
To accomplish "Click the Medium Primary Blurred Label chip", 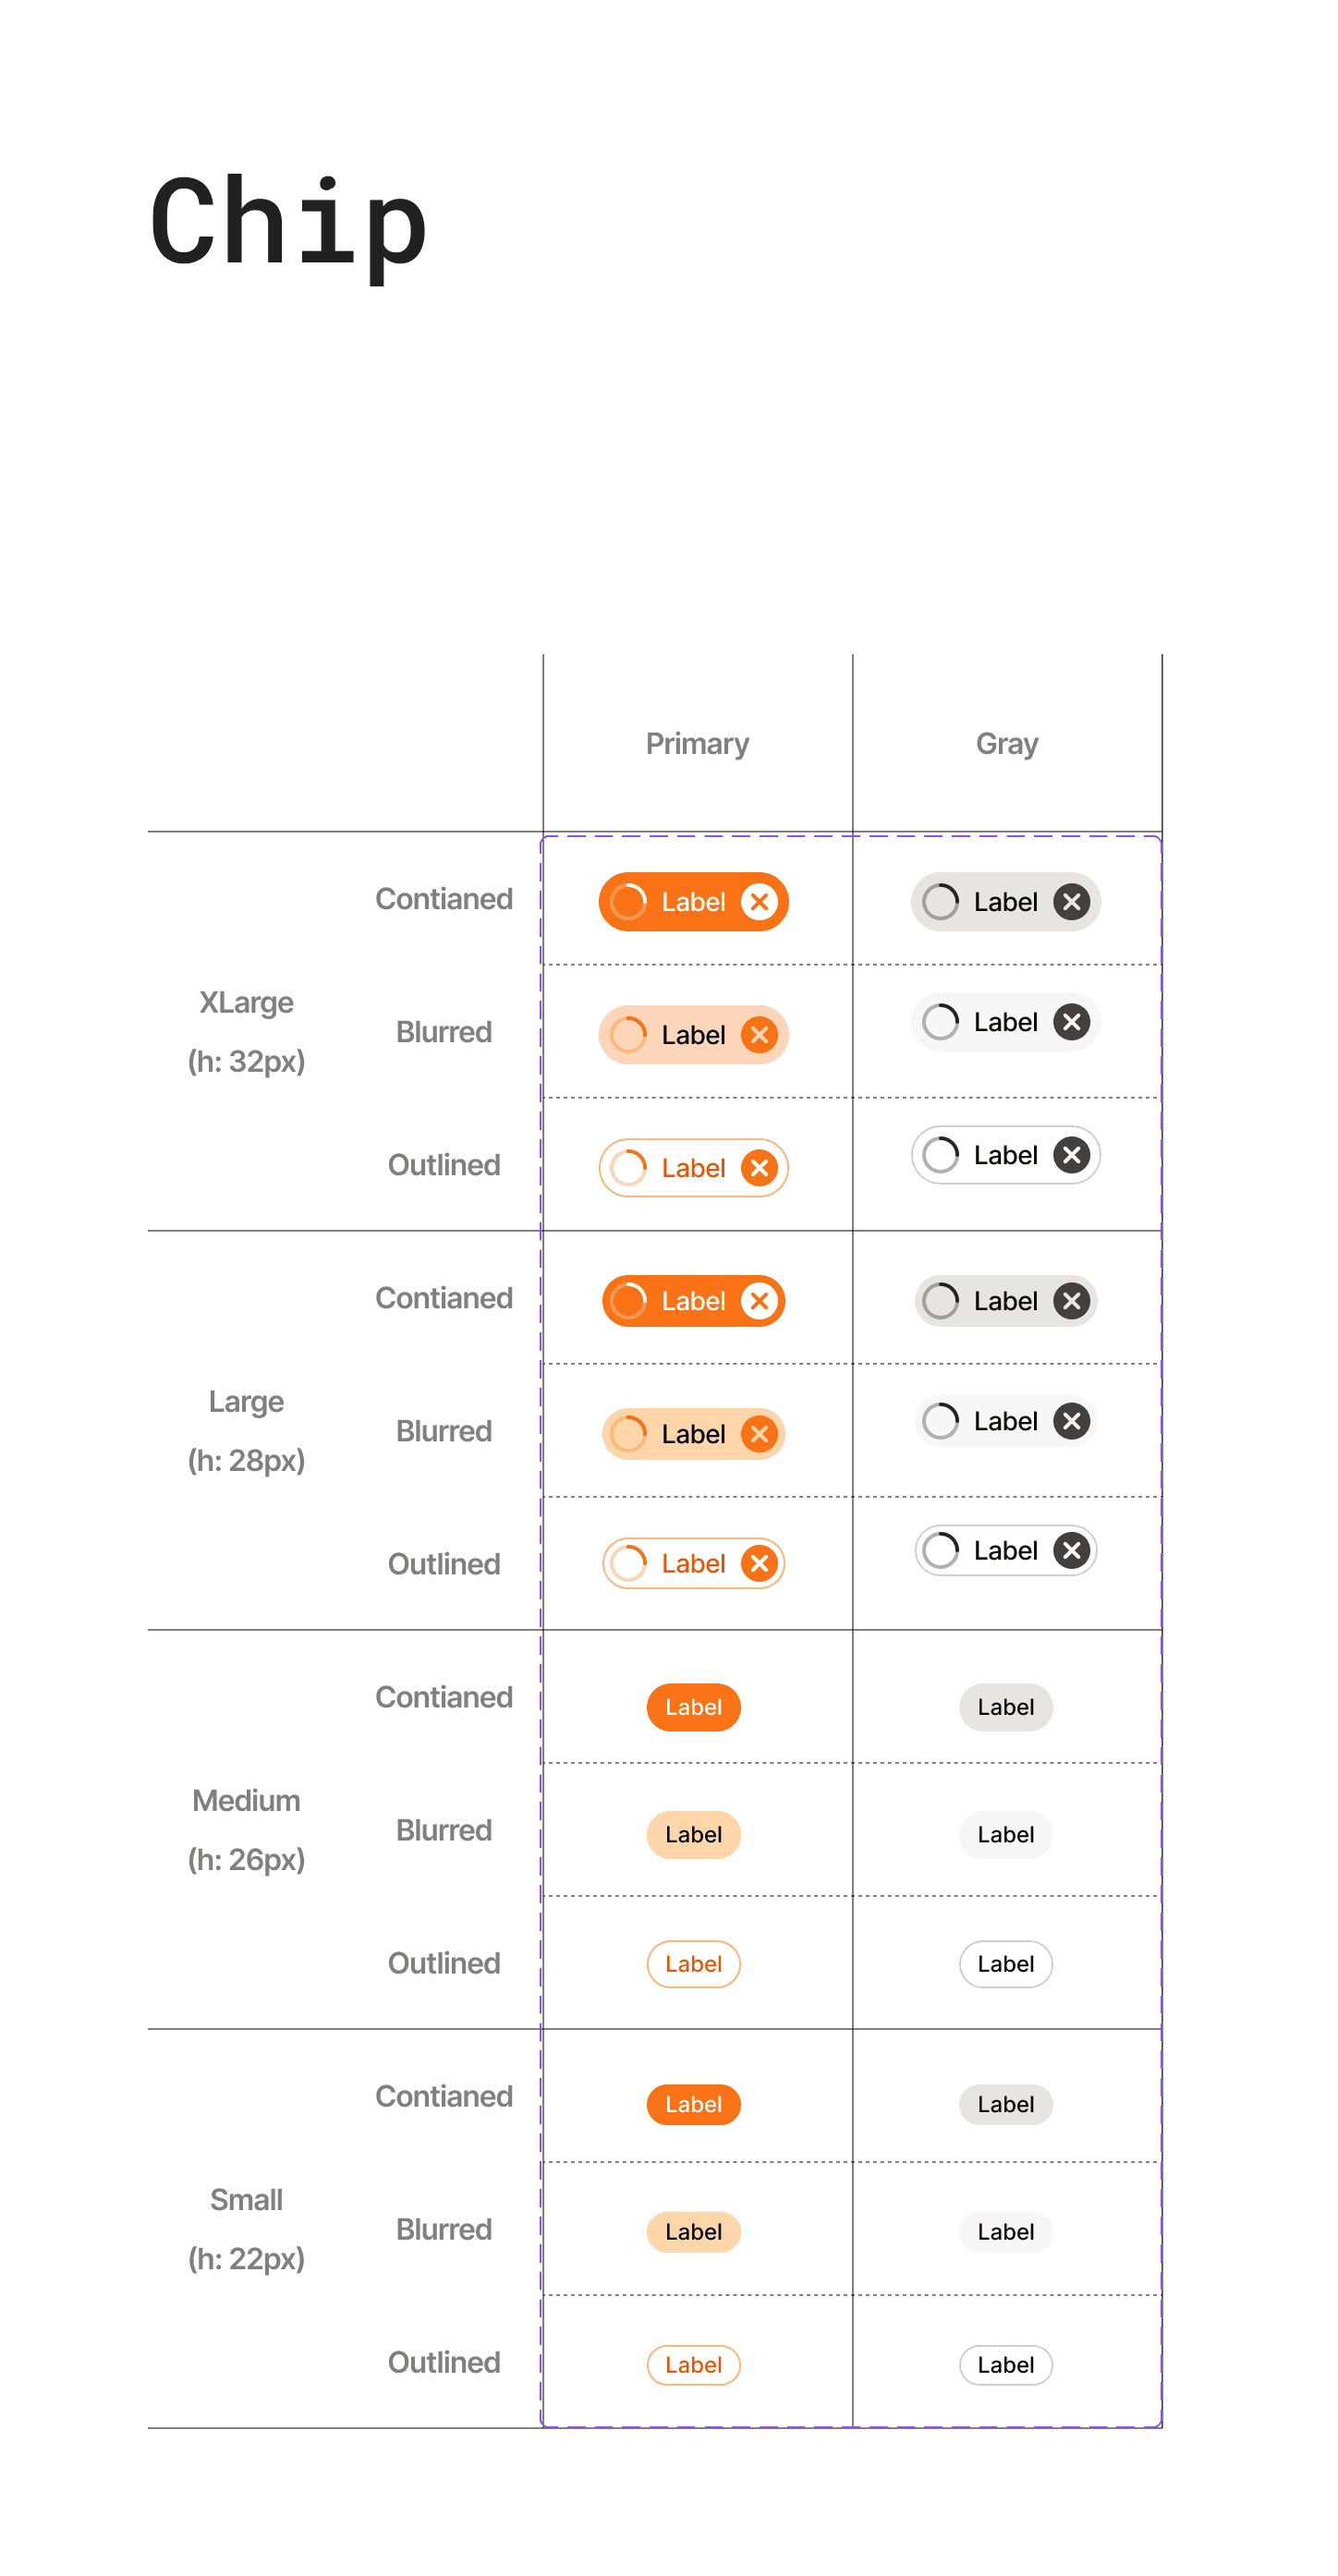I will click(x=693, y=1835).
